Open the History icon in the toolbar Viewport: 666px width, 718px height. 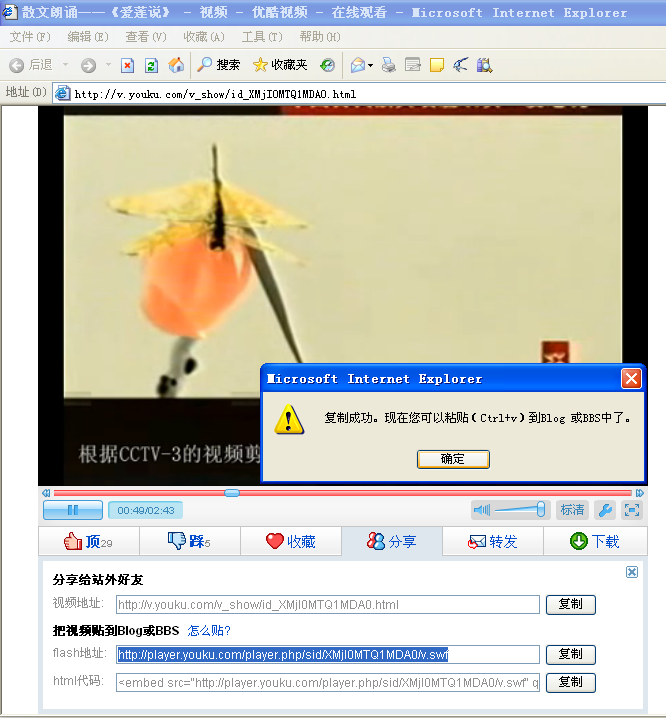point(327,65)
